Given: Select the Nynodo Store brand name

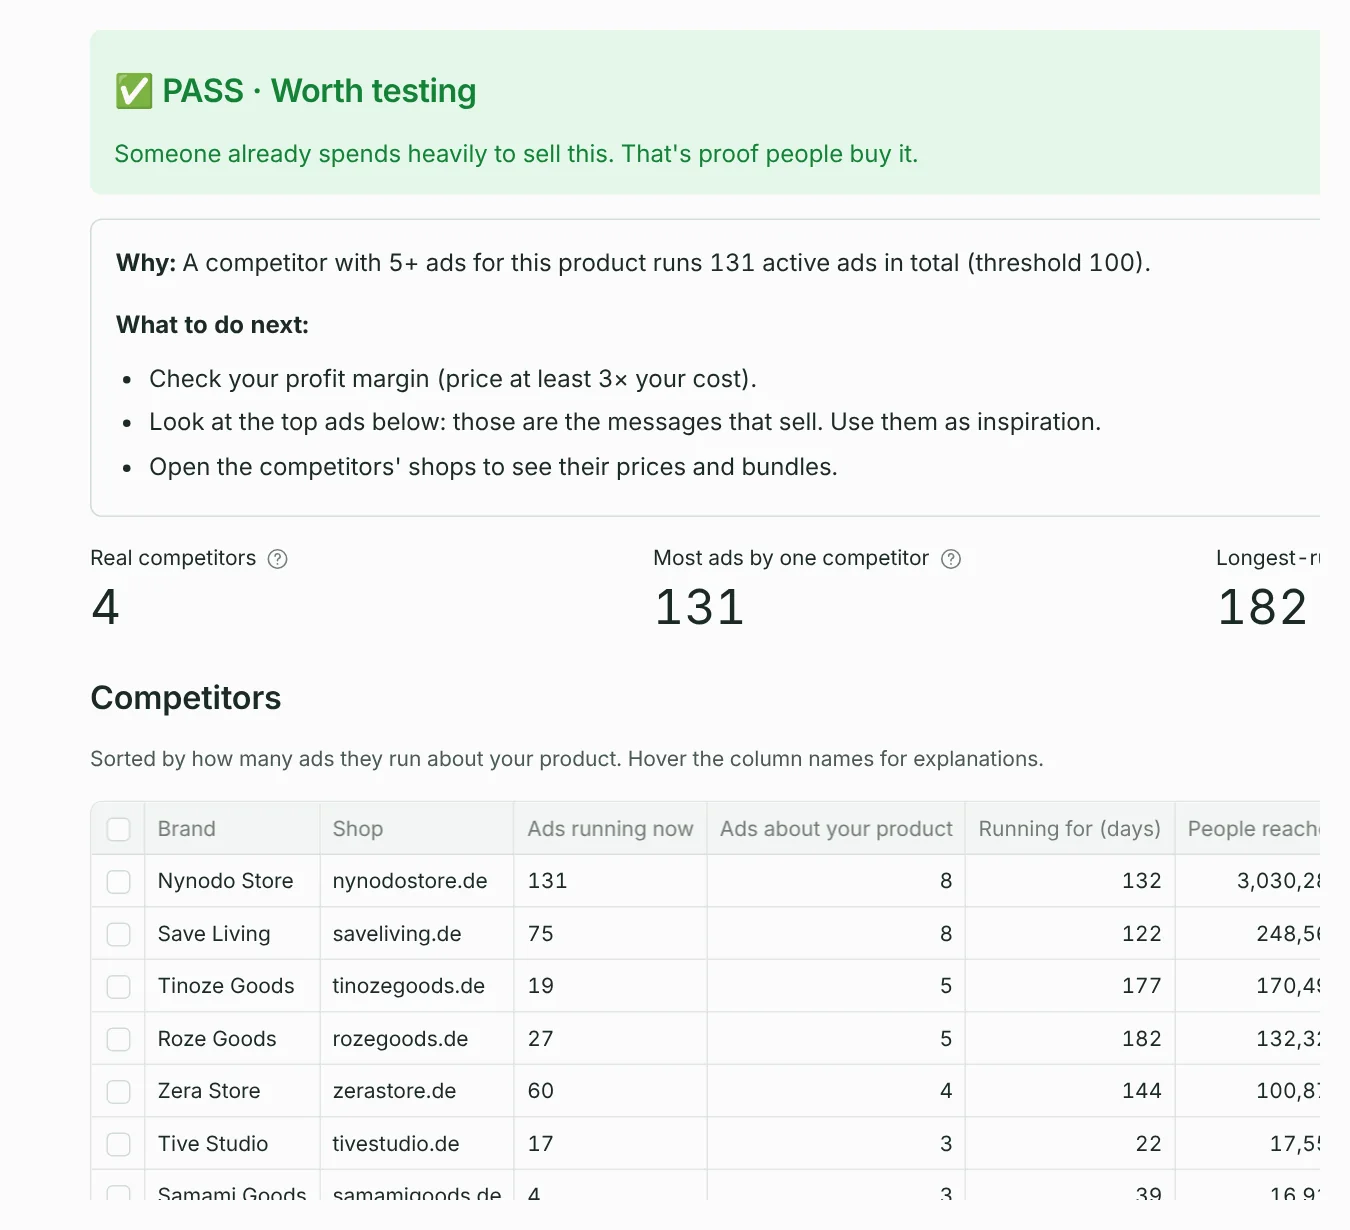Looking at the screenshot, I should click(x=225, y=881).
